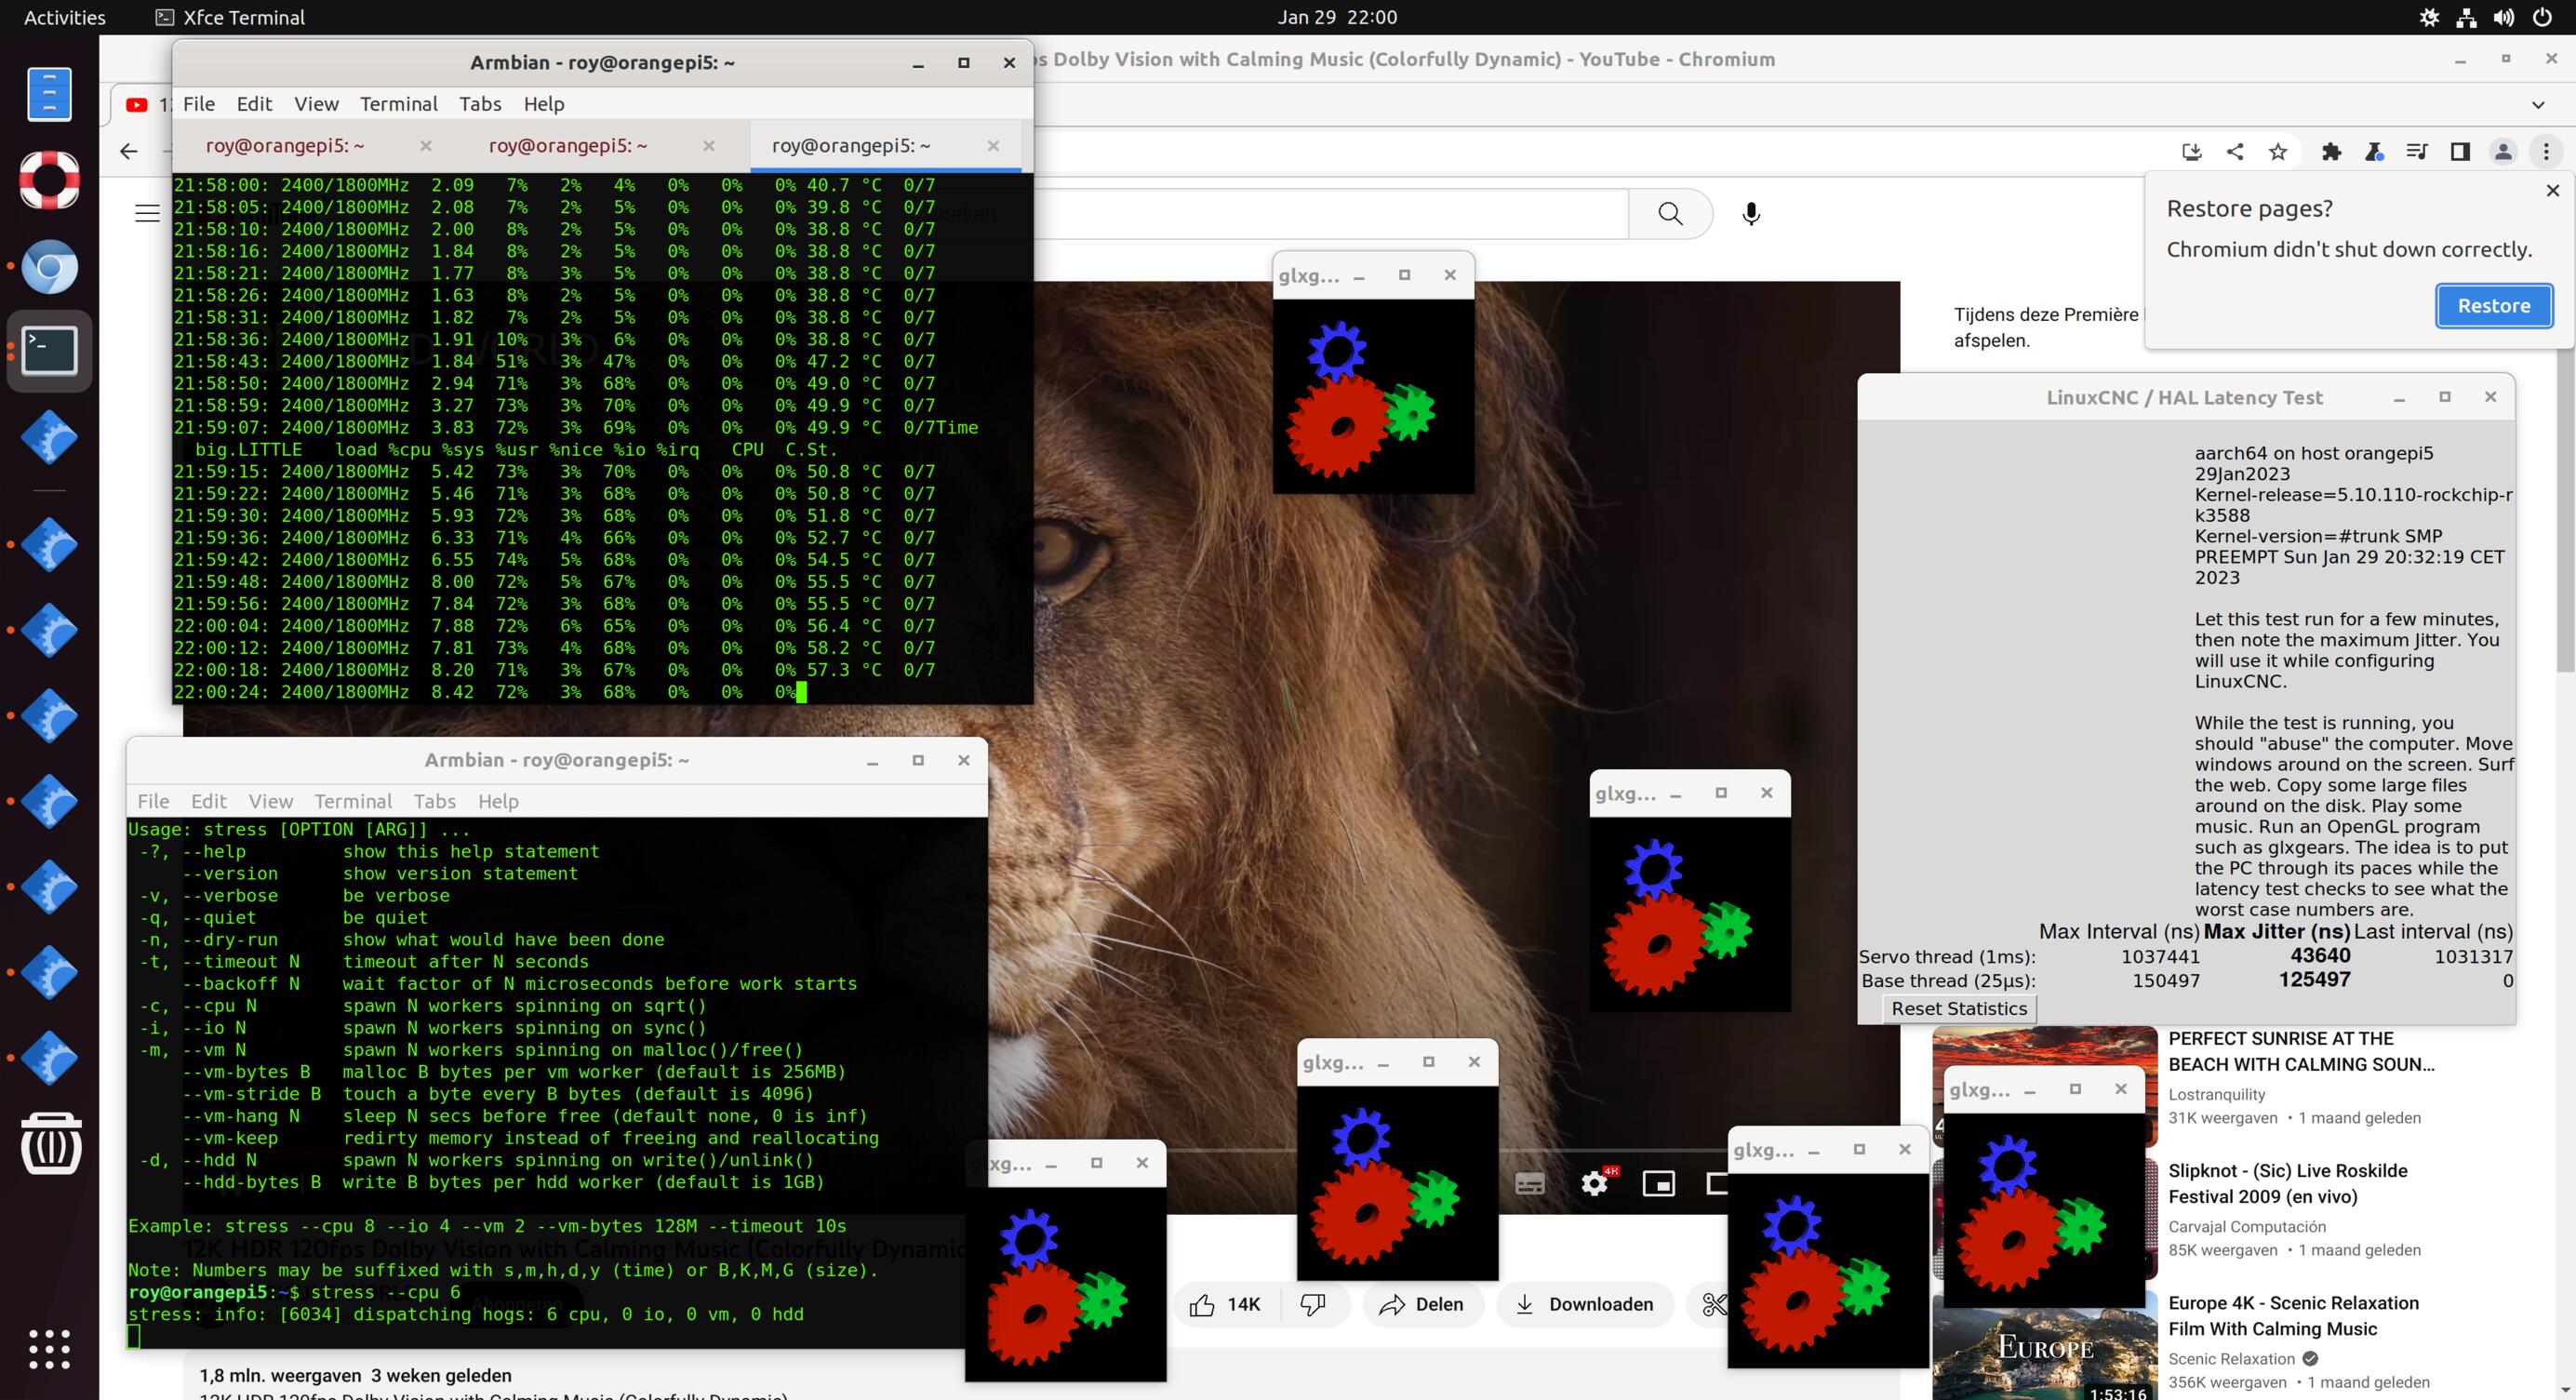Click the YouTube favicon tab in Chromium
This screenshot has height=1400, width=2576.
click(x=137, y=104)
